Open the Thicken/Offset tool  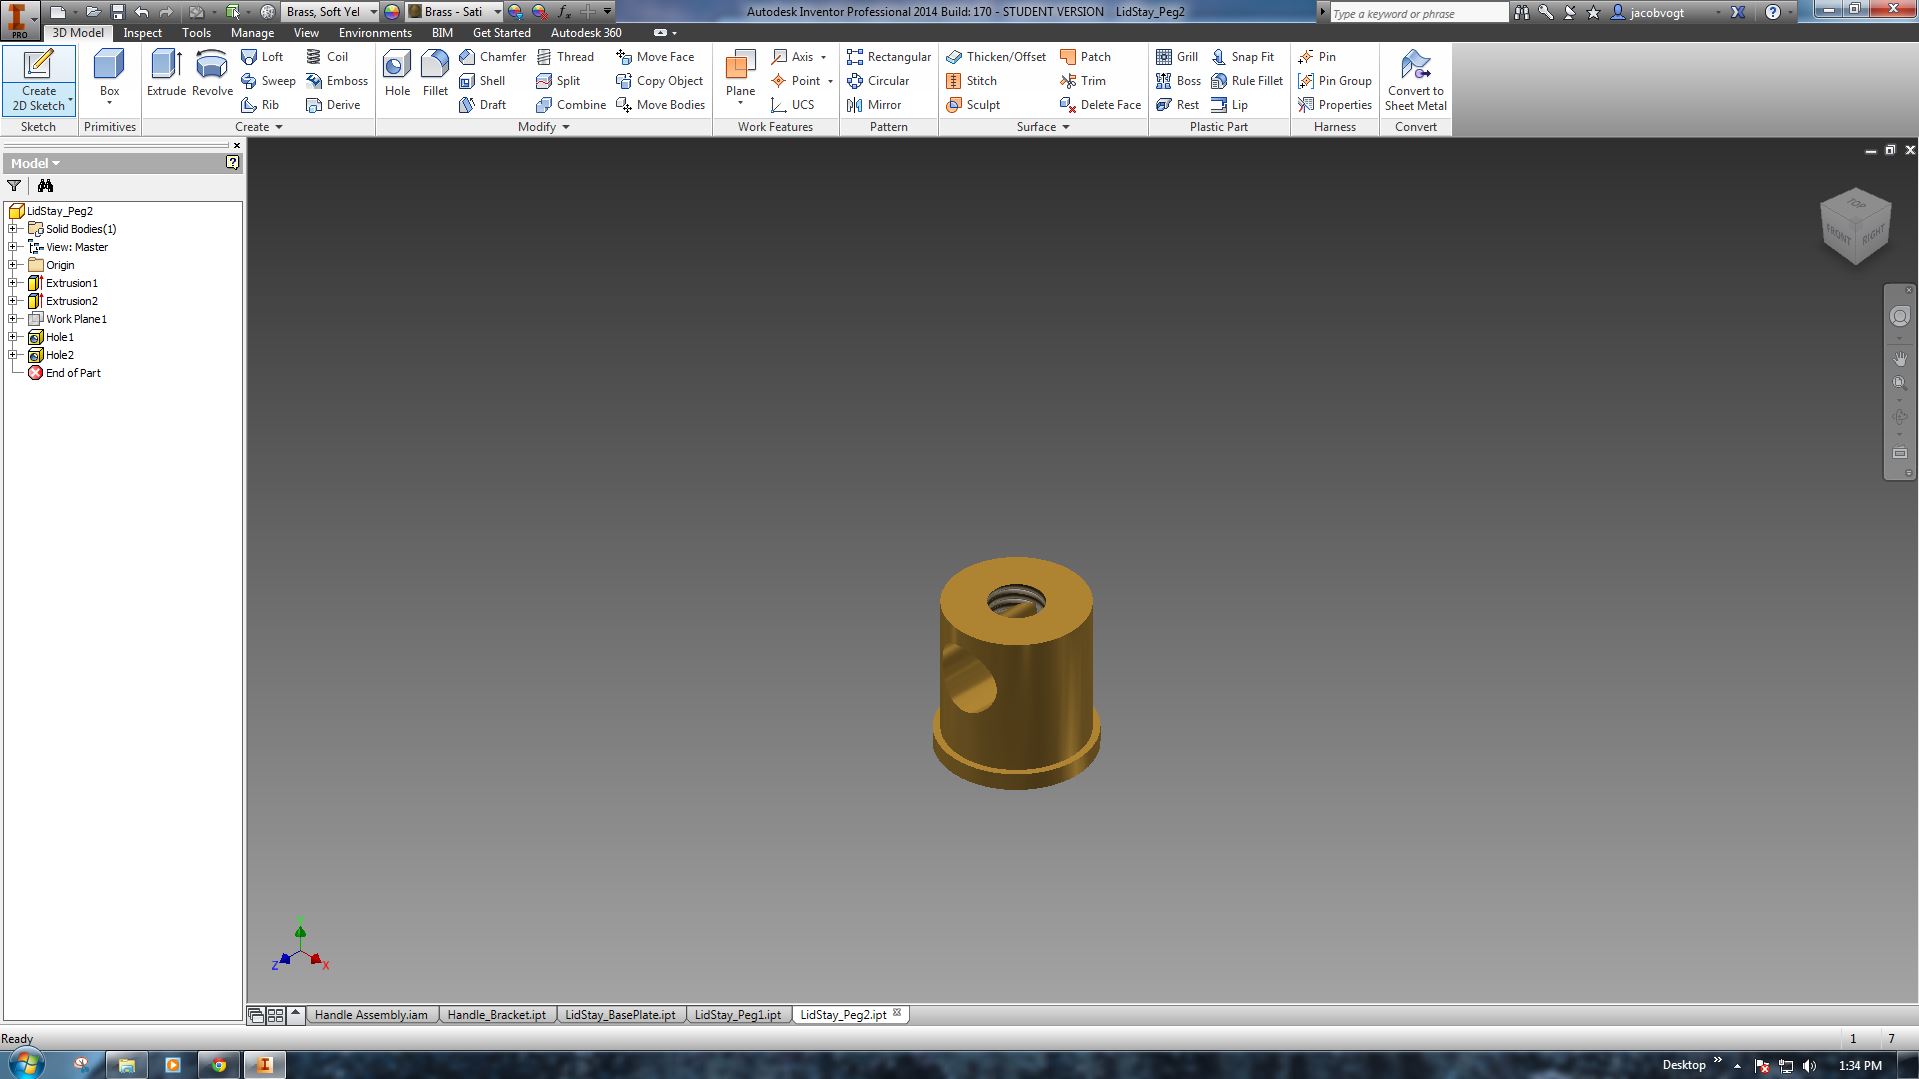point(996,57)
